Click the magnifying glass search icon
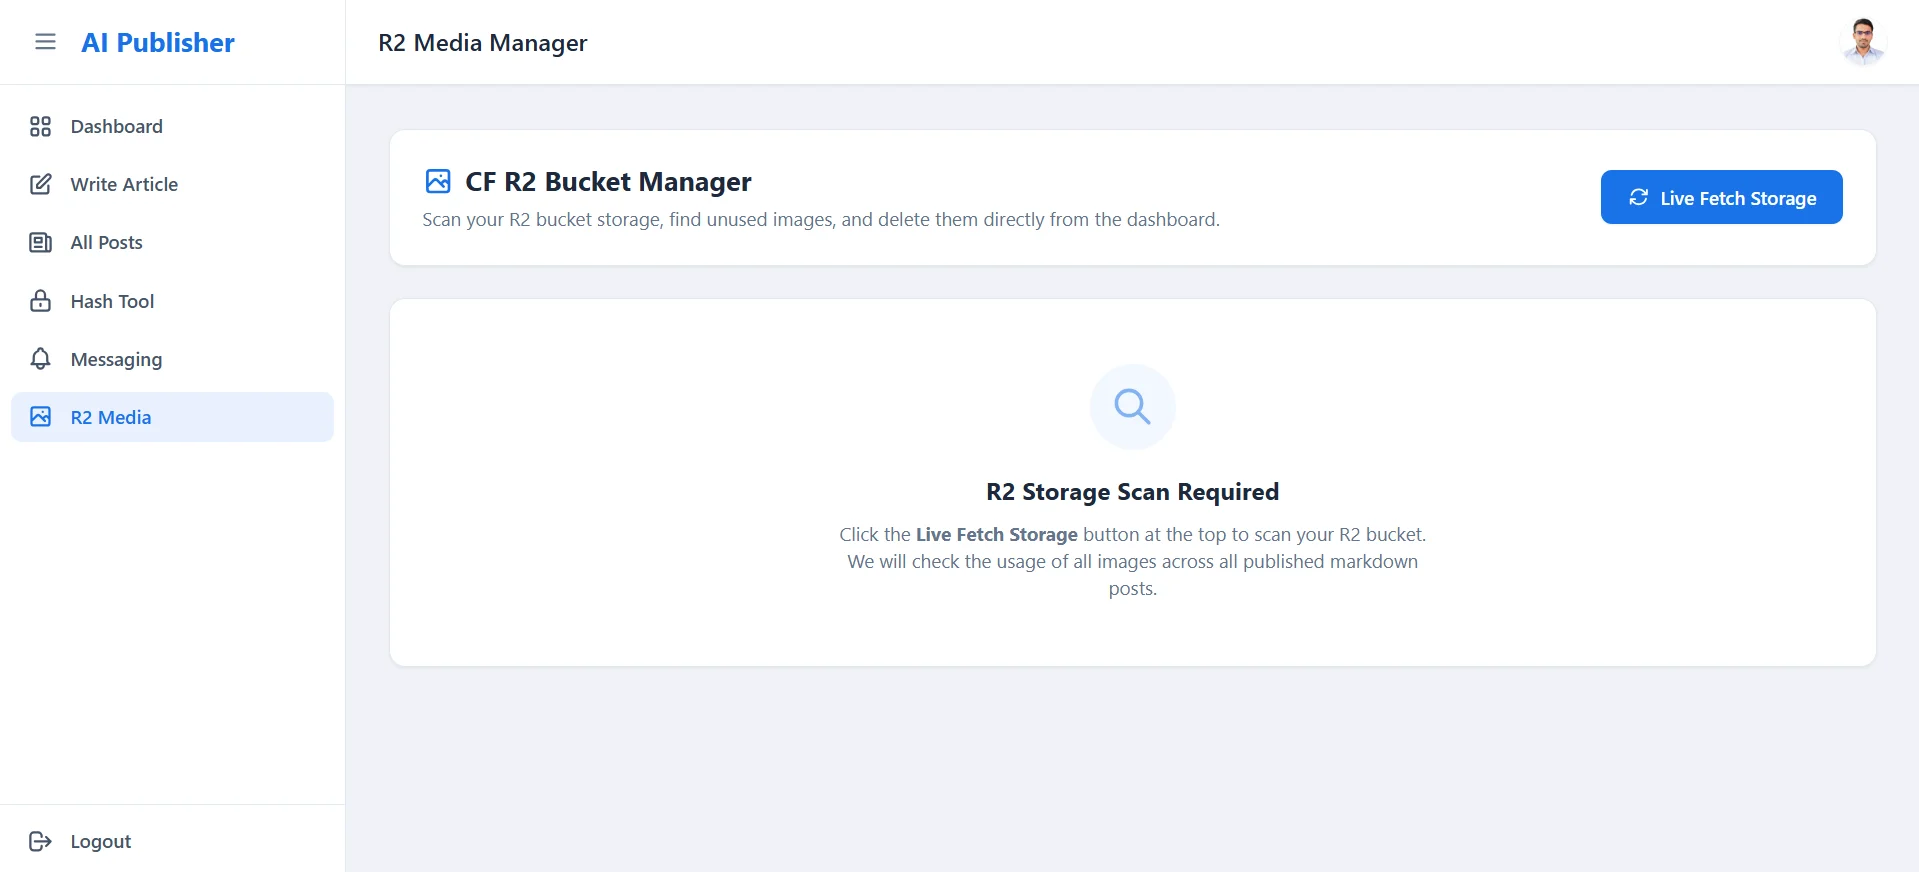This screenshot has height=872, width=1919. coord(1132,406)
